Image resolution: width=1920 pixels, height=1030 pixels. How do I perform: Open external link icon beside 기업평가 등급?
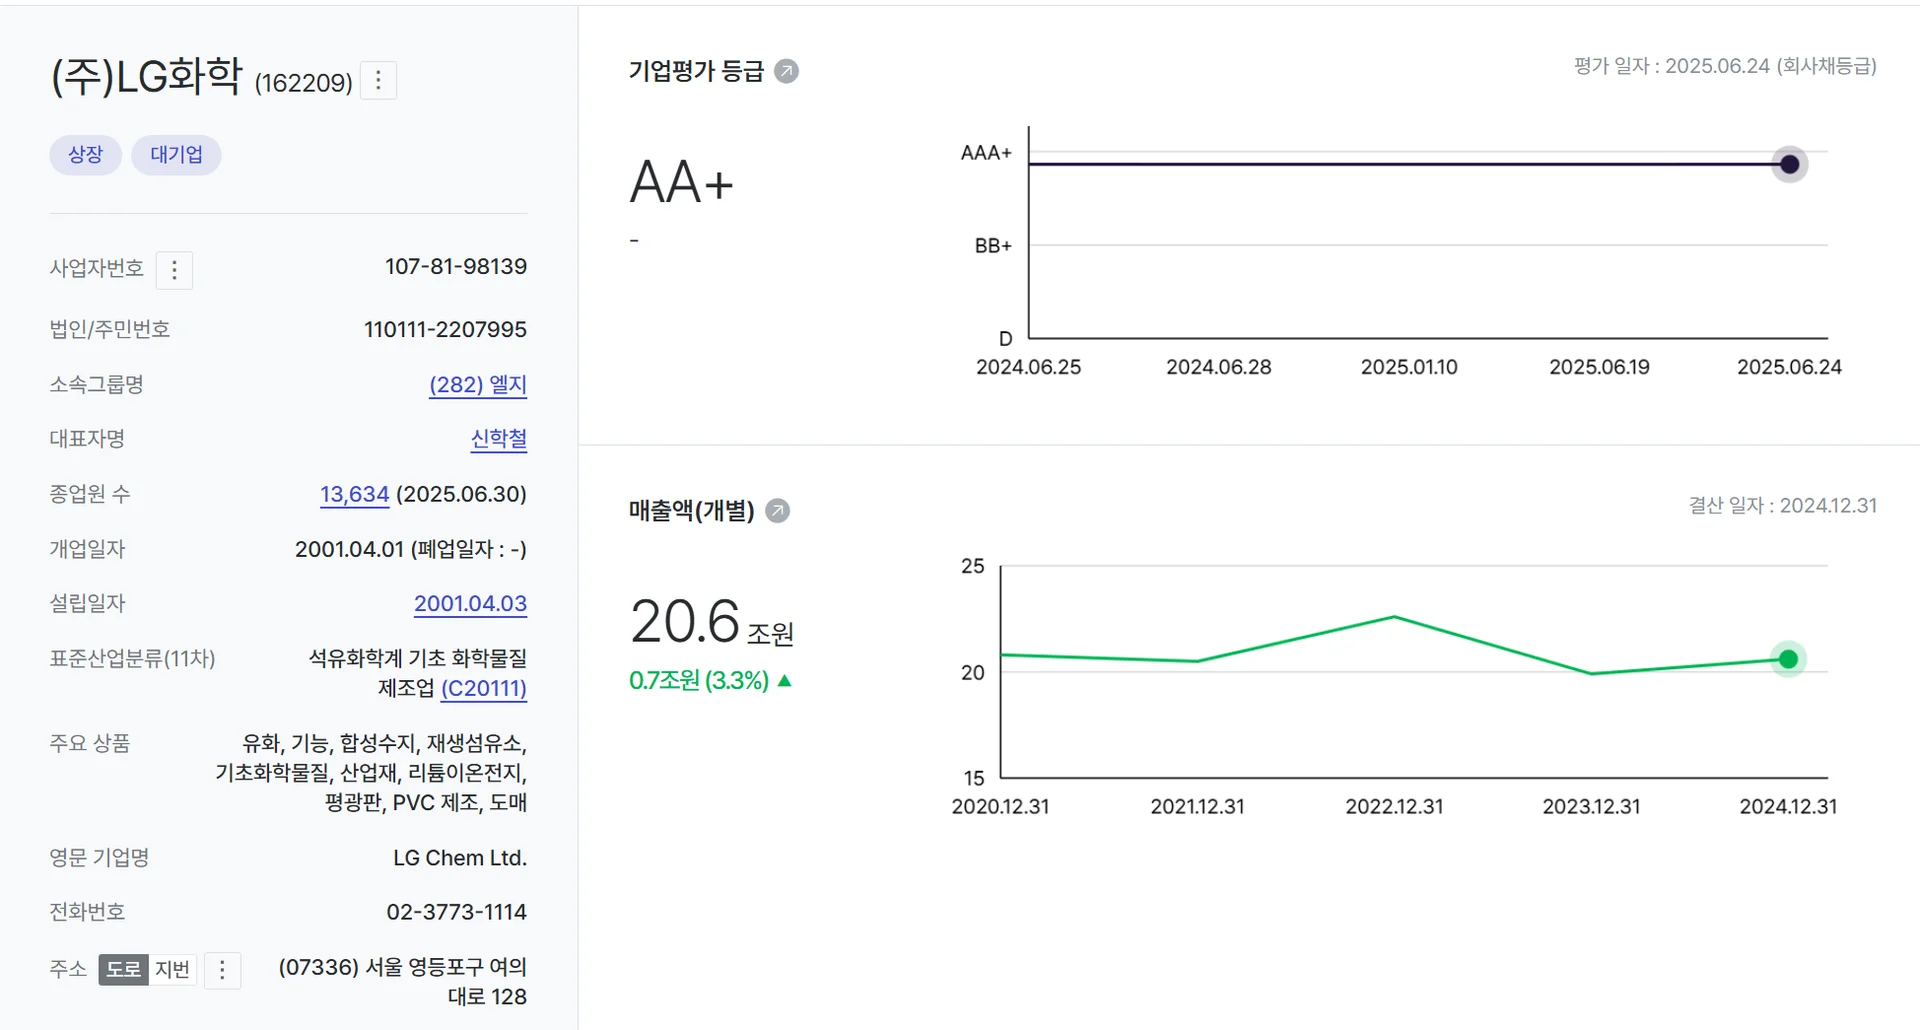(x=787, y=70)
